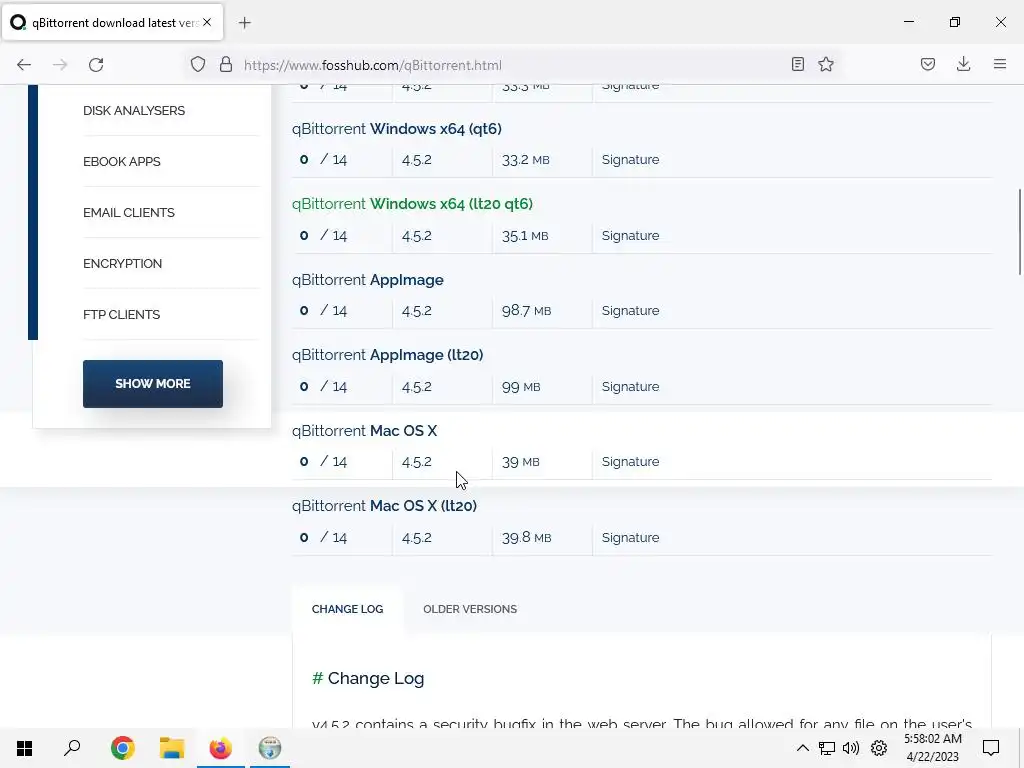Open the DISK ANALYSERS category
This screenshot has width=1024, height=768.
(x=134, y=110)
